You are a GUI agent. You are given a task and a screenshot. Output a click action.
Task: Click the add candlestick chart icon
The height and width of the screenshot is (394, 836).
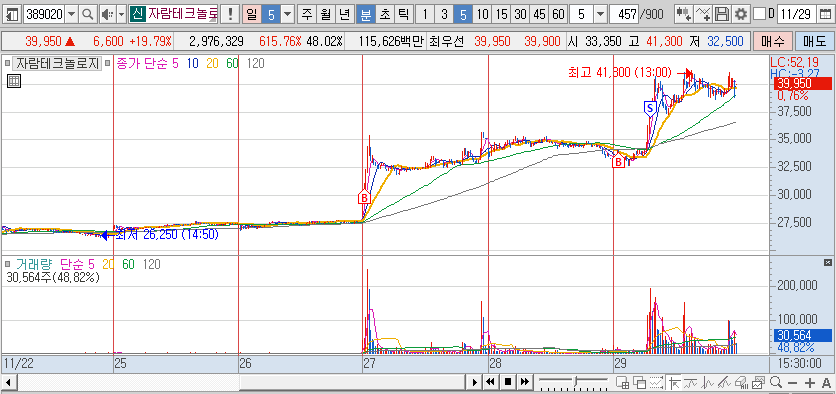tap(685, 14)
